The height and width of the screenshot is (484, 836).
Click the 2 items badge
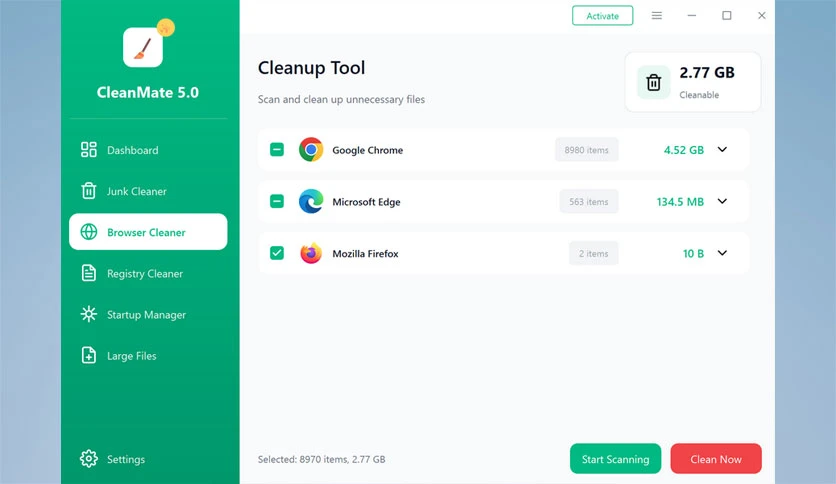point(593,254)
